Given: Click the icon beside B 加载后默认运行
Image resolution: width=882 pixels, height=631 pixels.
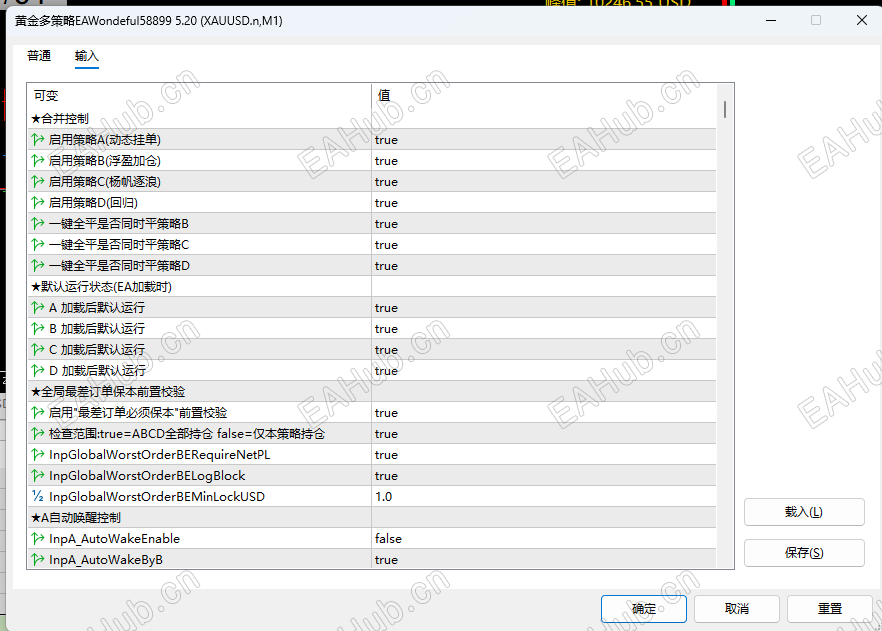Looking at the screenshot, I should [x=38, y=328].
